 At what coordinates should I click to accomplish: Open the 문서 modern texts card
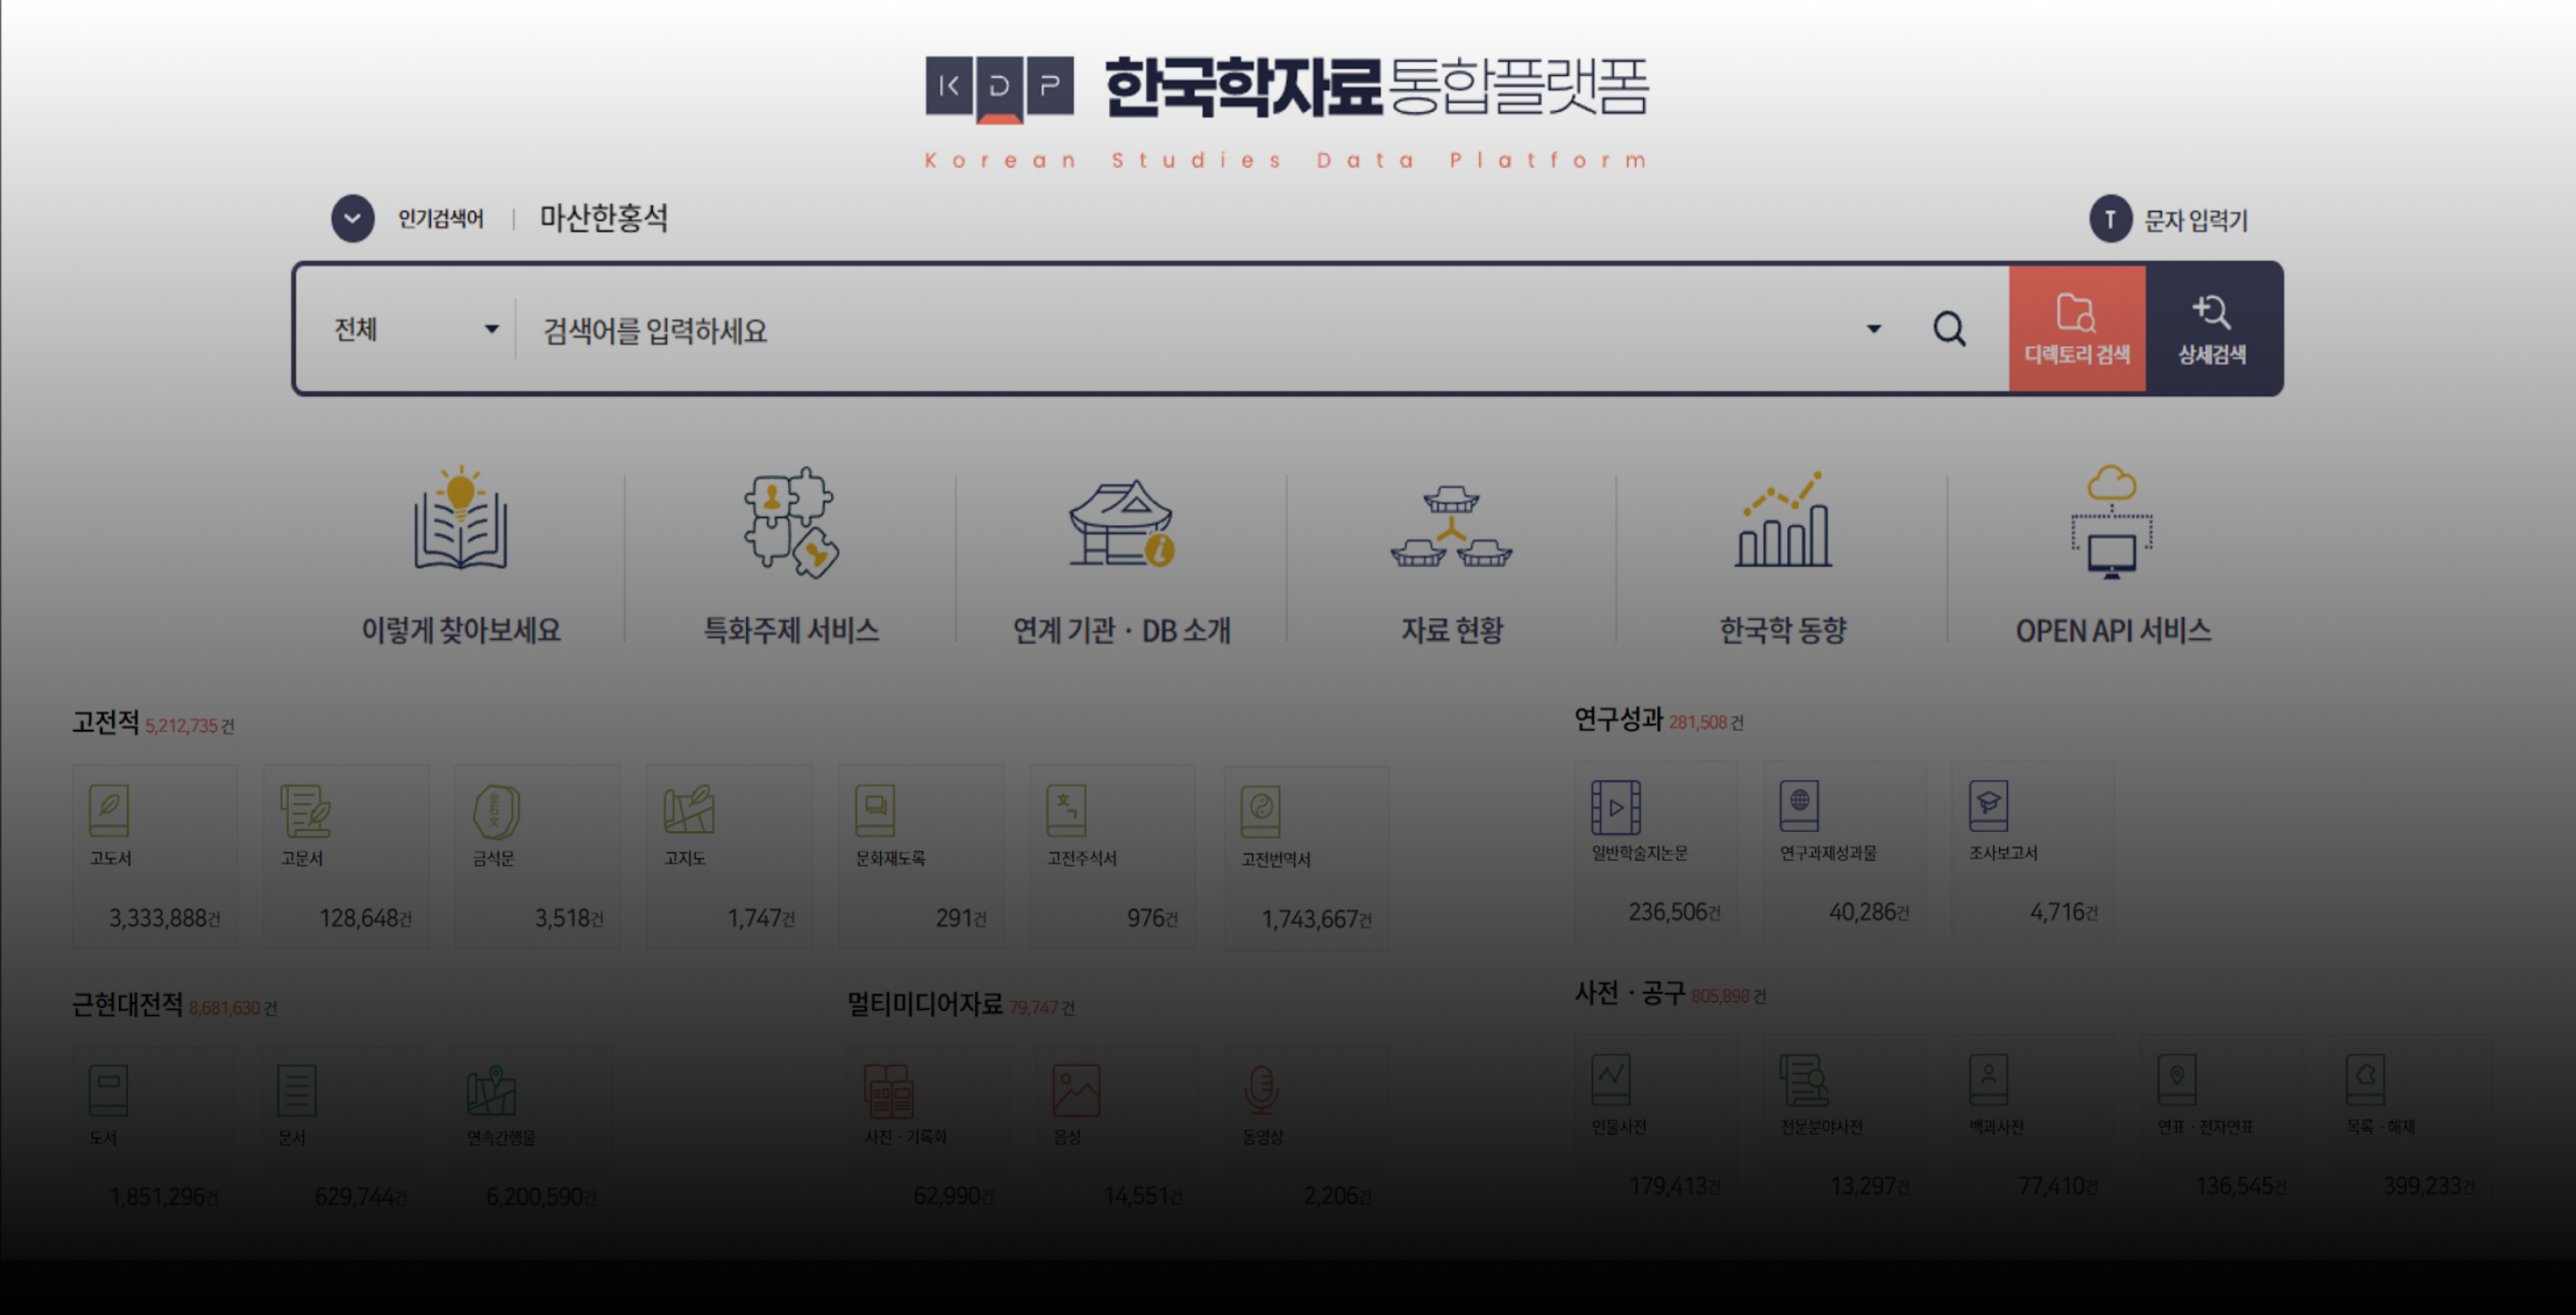(342, 1135)
